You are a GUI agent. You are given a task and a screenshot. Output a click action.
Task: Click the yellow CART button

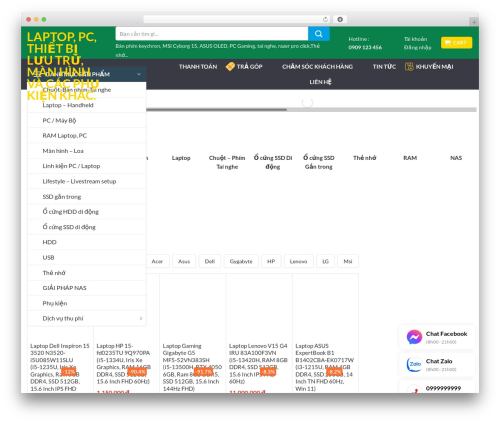click(x=456, y=43)
